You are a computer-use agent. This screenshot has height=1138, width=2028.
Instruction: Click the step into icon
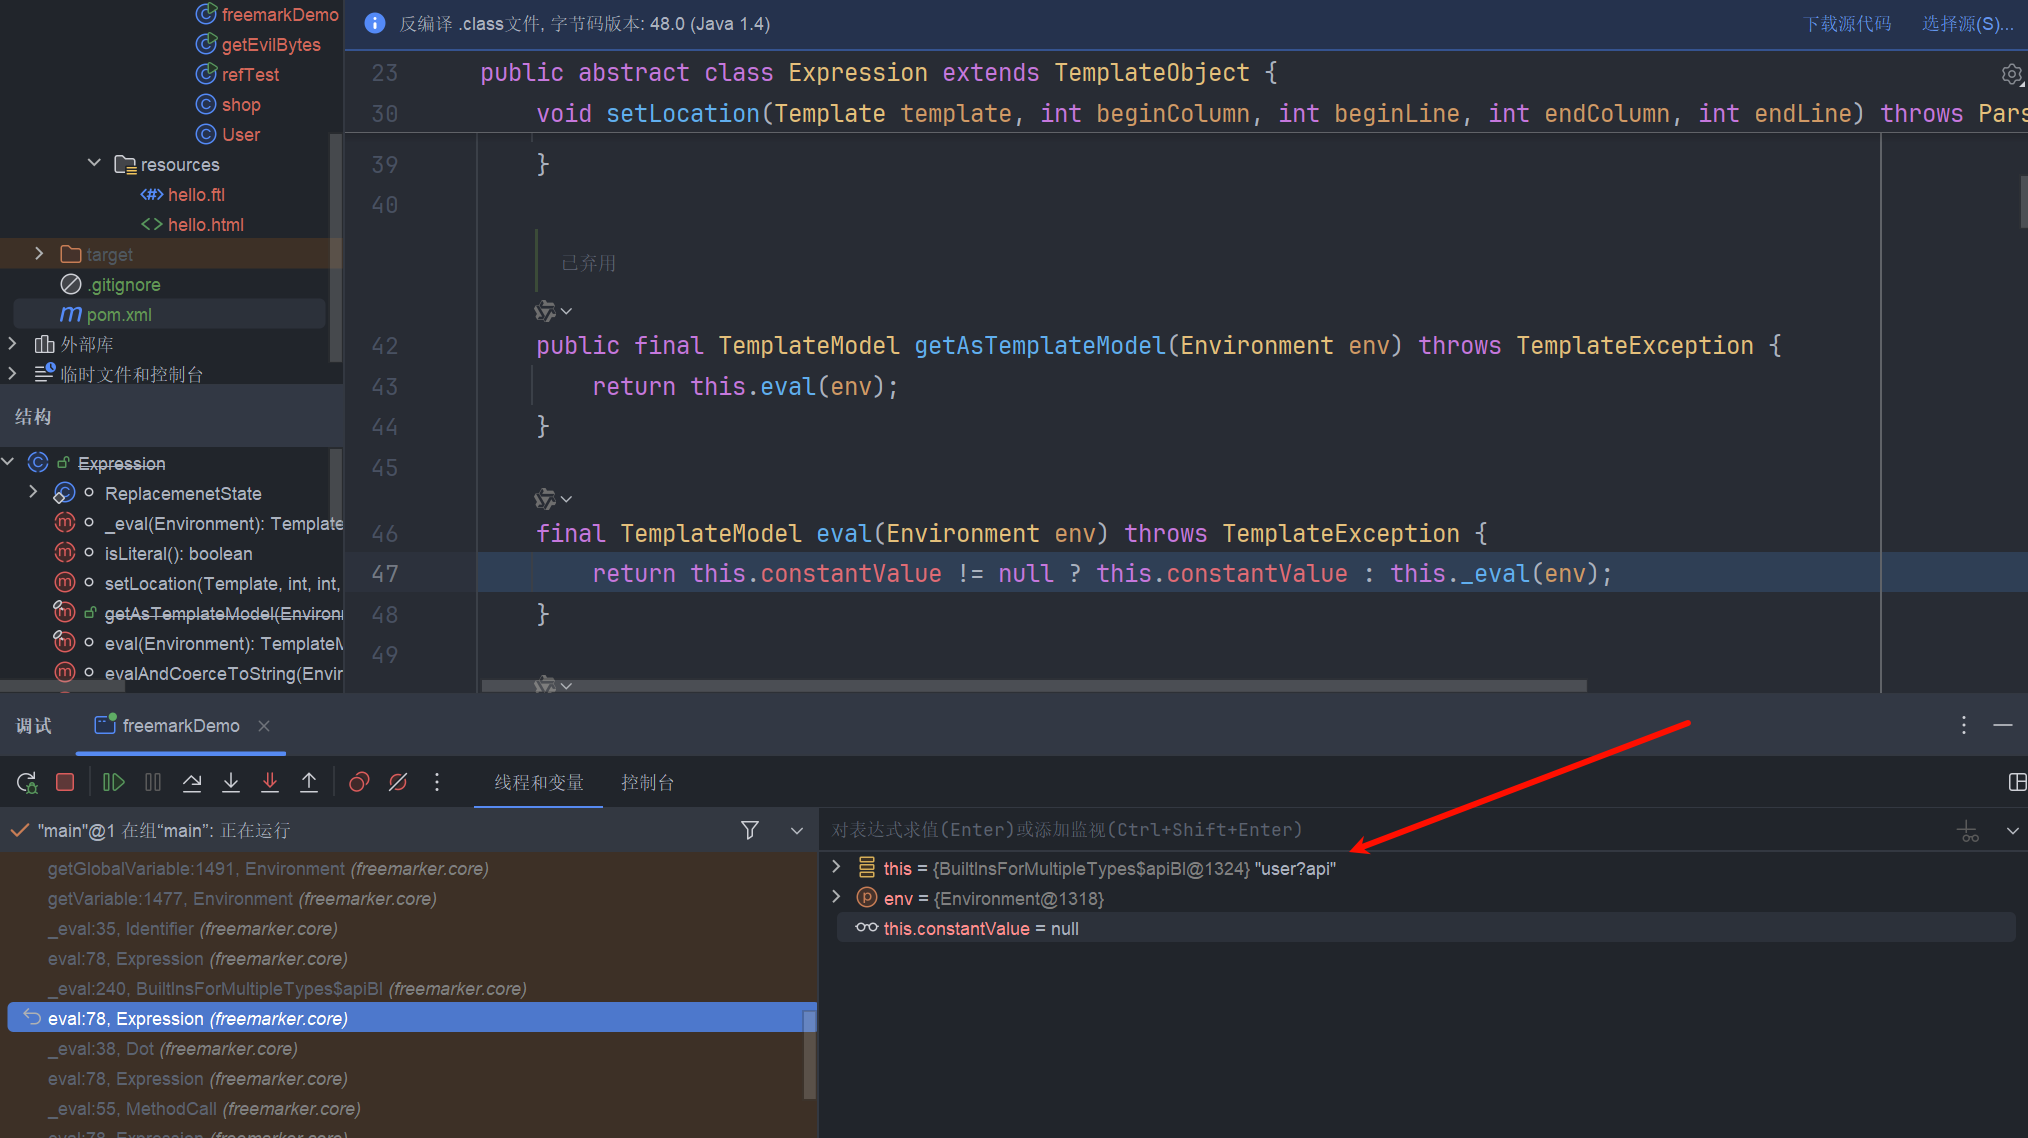pyautogui.click(x=231, y=782)
